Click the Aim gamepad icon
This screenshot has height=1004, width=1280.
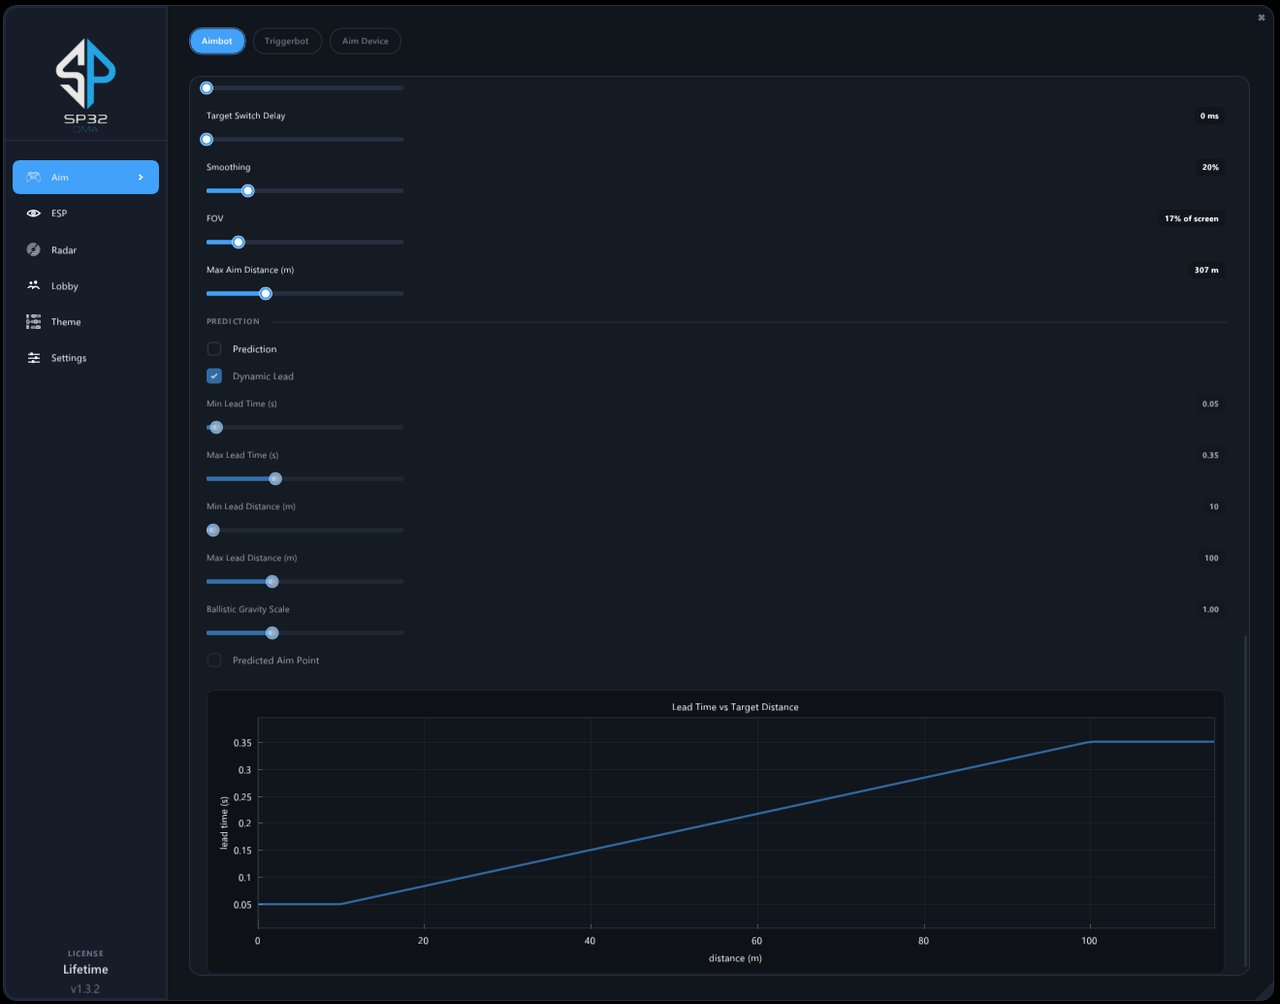click(x=34, y=177)
